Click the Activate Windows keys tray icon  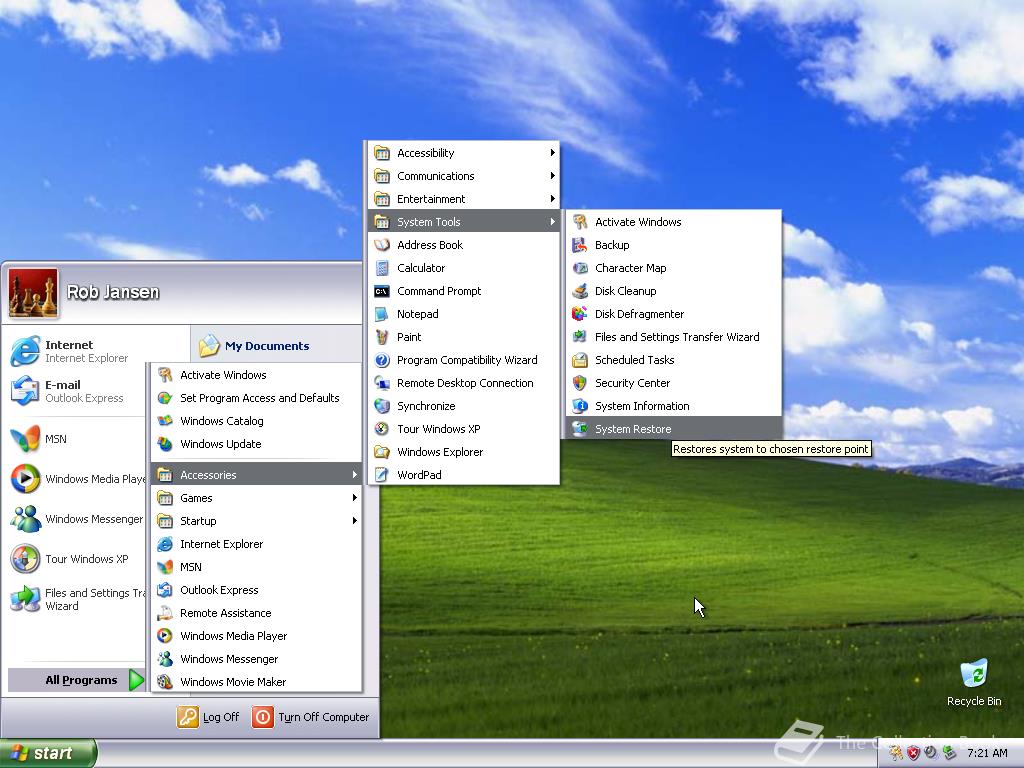(x=895, y=753)
